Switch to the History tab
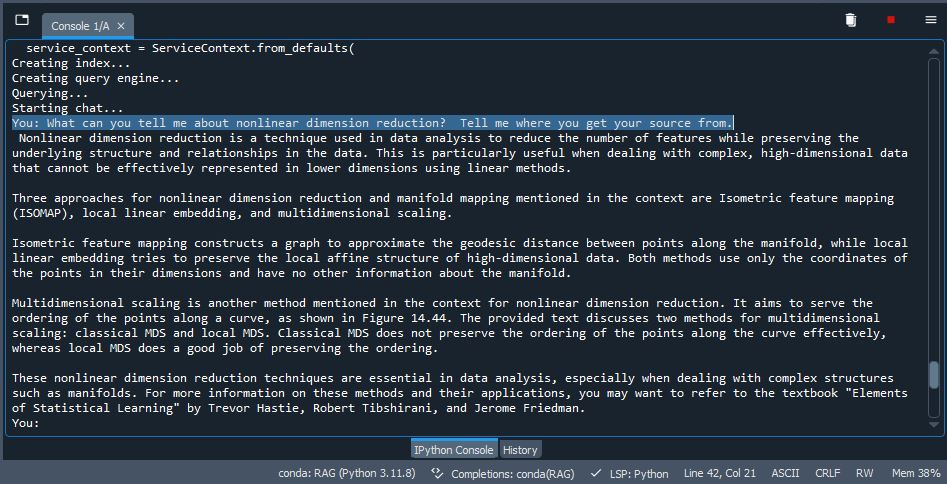Screen dimensions: 947x484 (x=520, y=450)
